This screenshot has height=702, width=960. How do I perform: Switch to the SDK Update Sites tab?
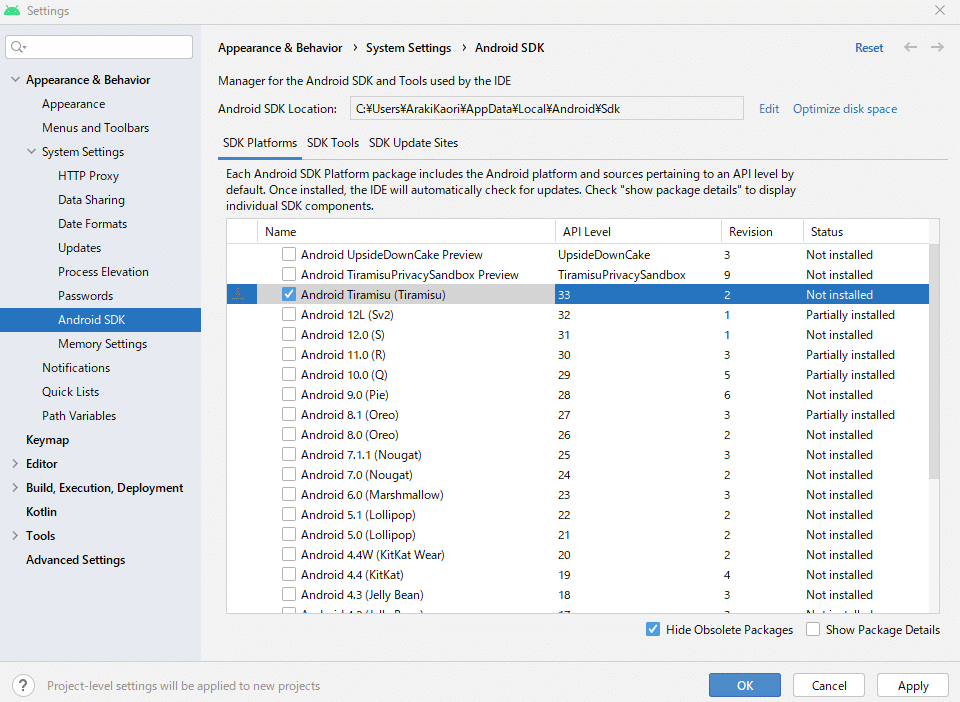click(x=413, y=143)
